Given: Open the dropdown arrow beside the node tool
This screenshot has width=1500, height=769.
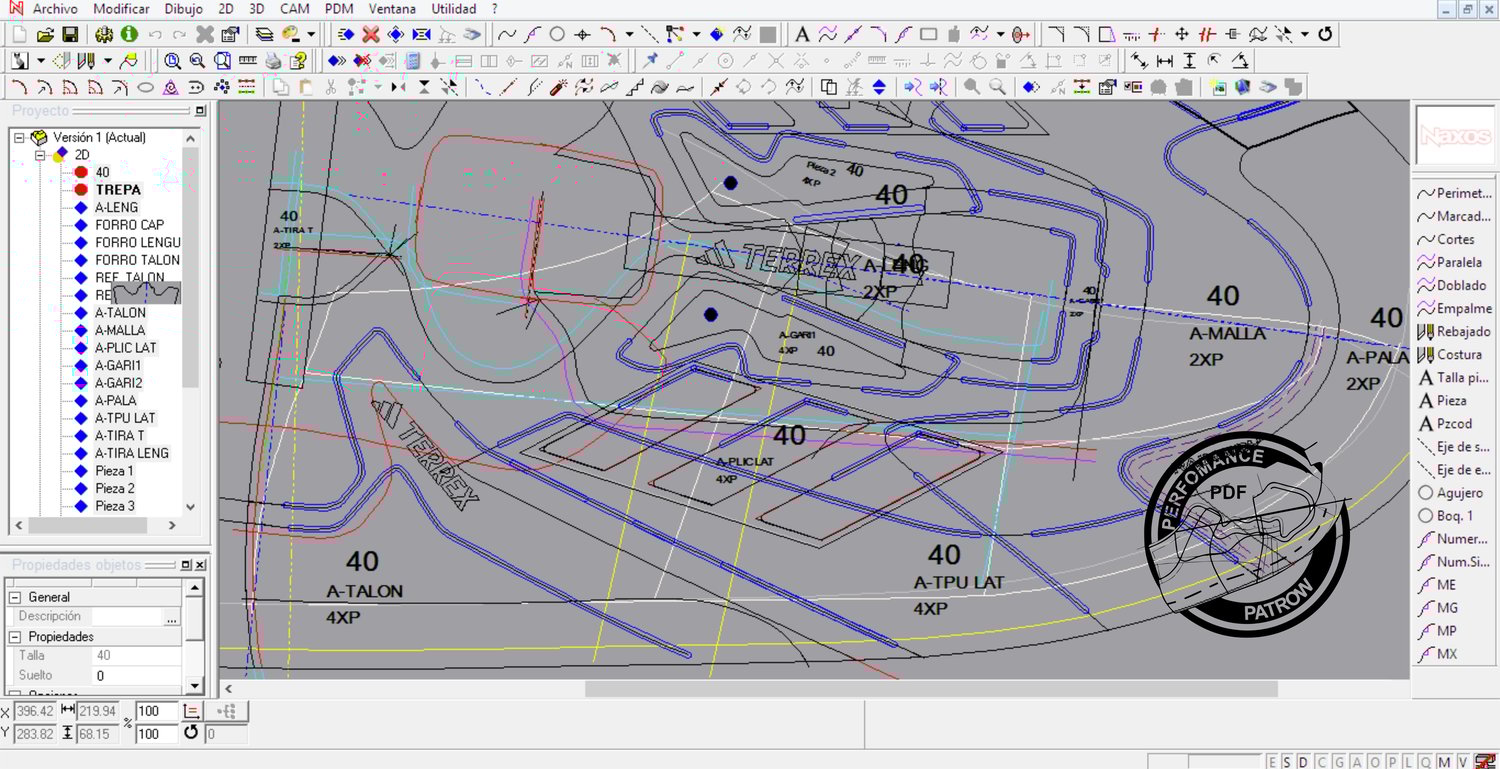Looking at the screenshot, I should (696, 35).
